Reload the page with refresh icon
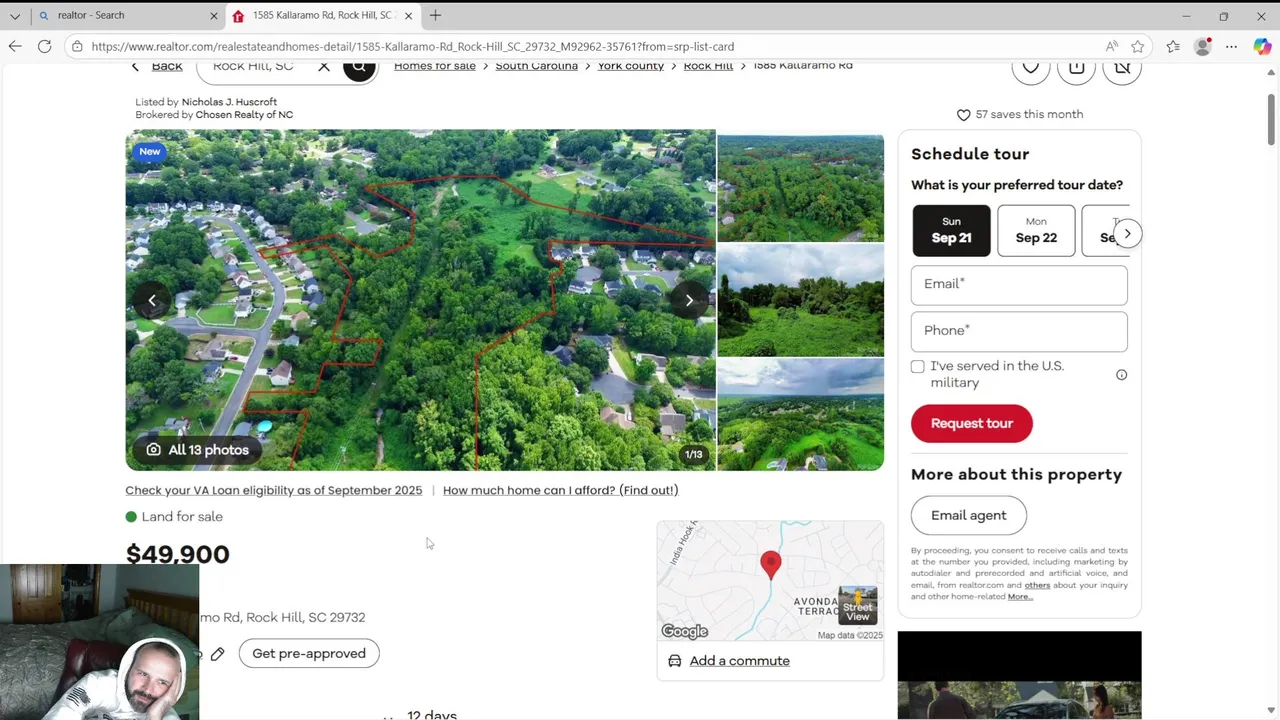This screenshot has width=1280, height=720. 44,46
